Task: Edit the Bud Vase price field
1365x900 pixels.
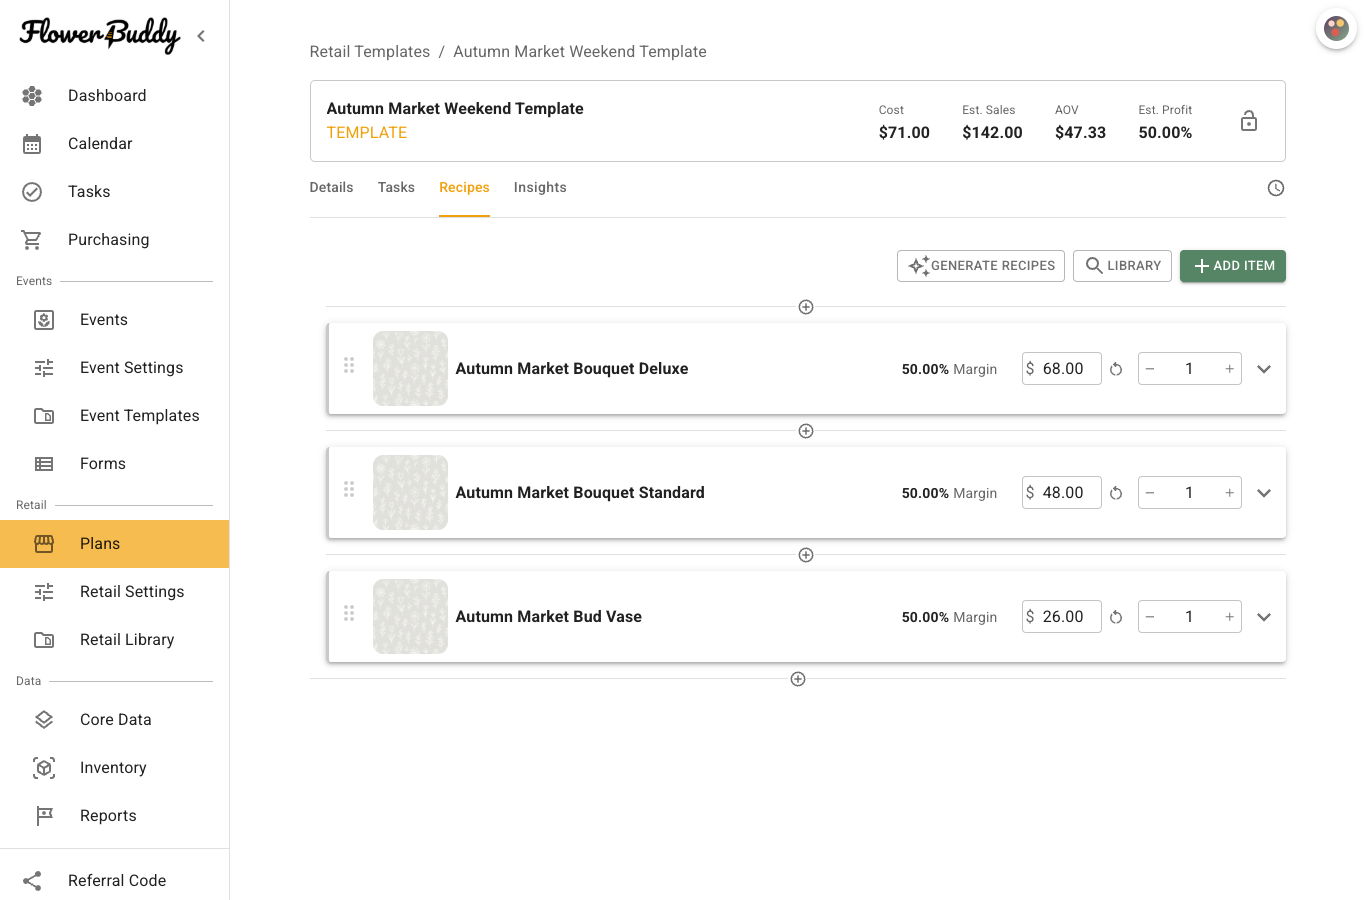Action: pos(1062,617)
